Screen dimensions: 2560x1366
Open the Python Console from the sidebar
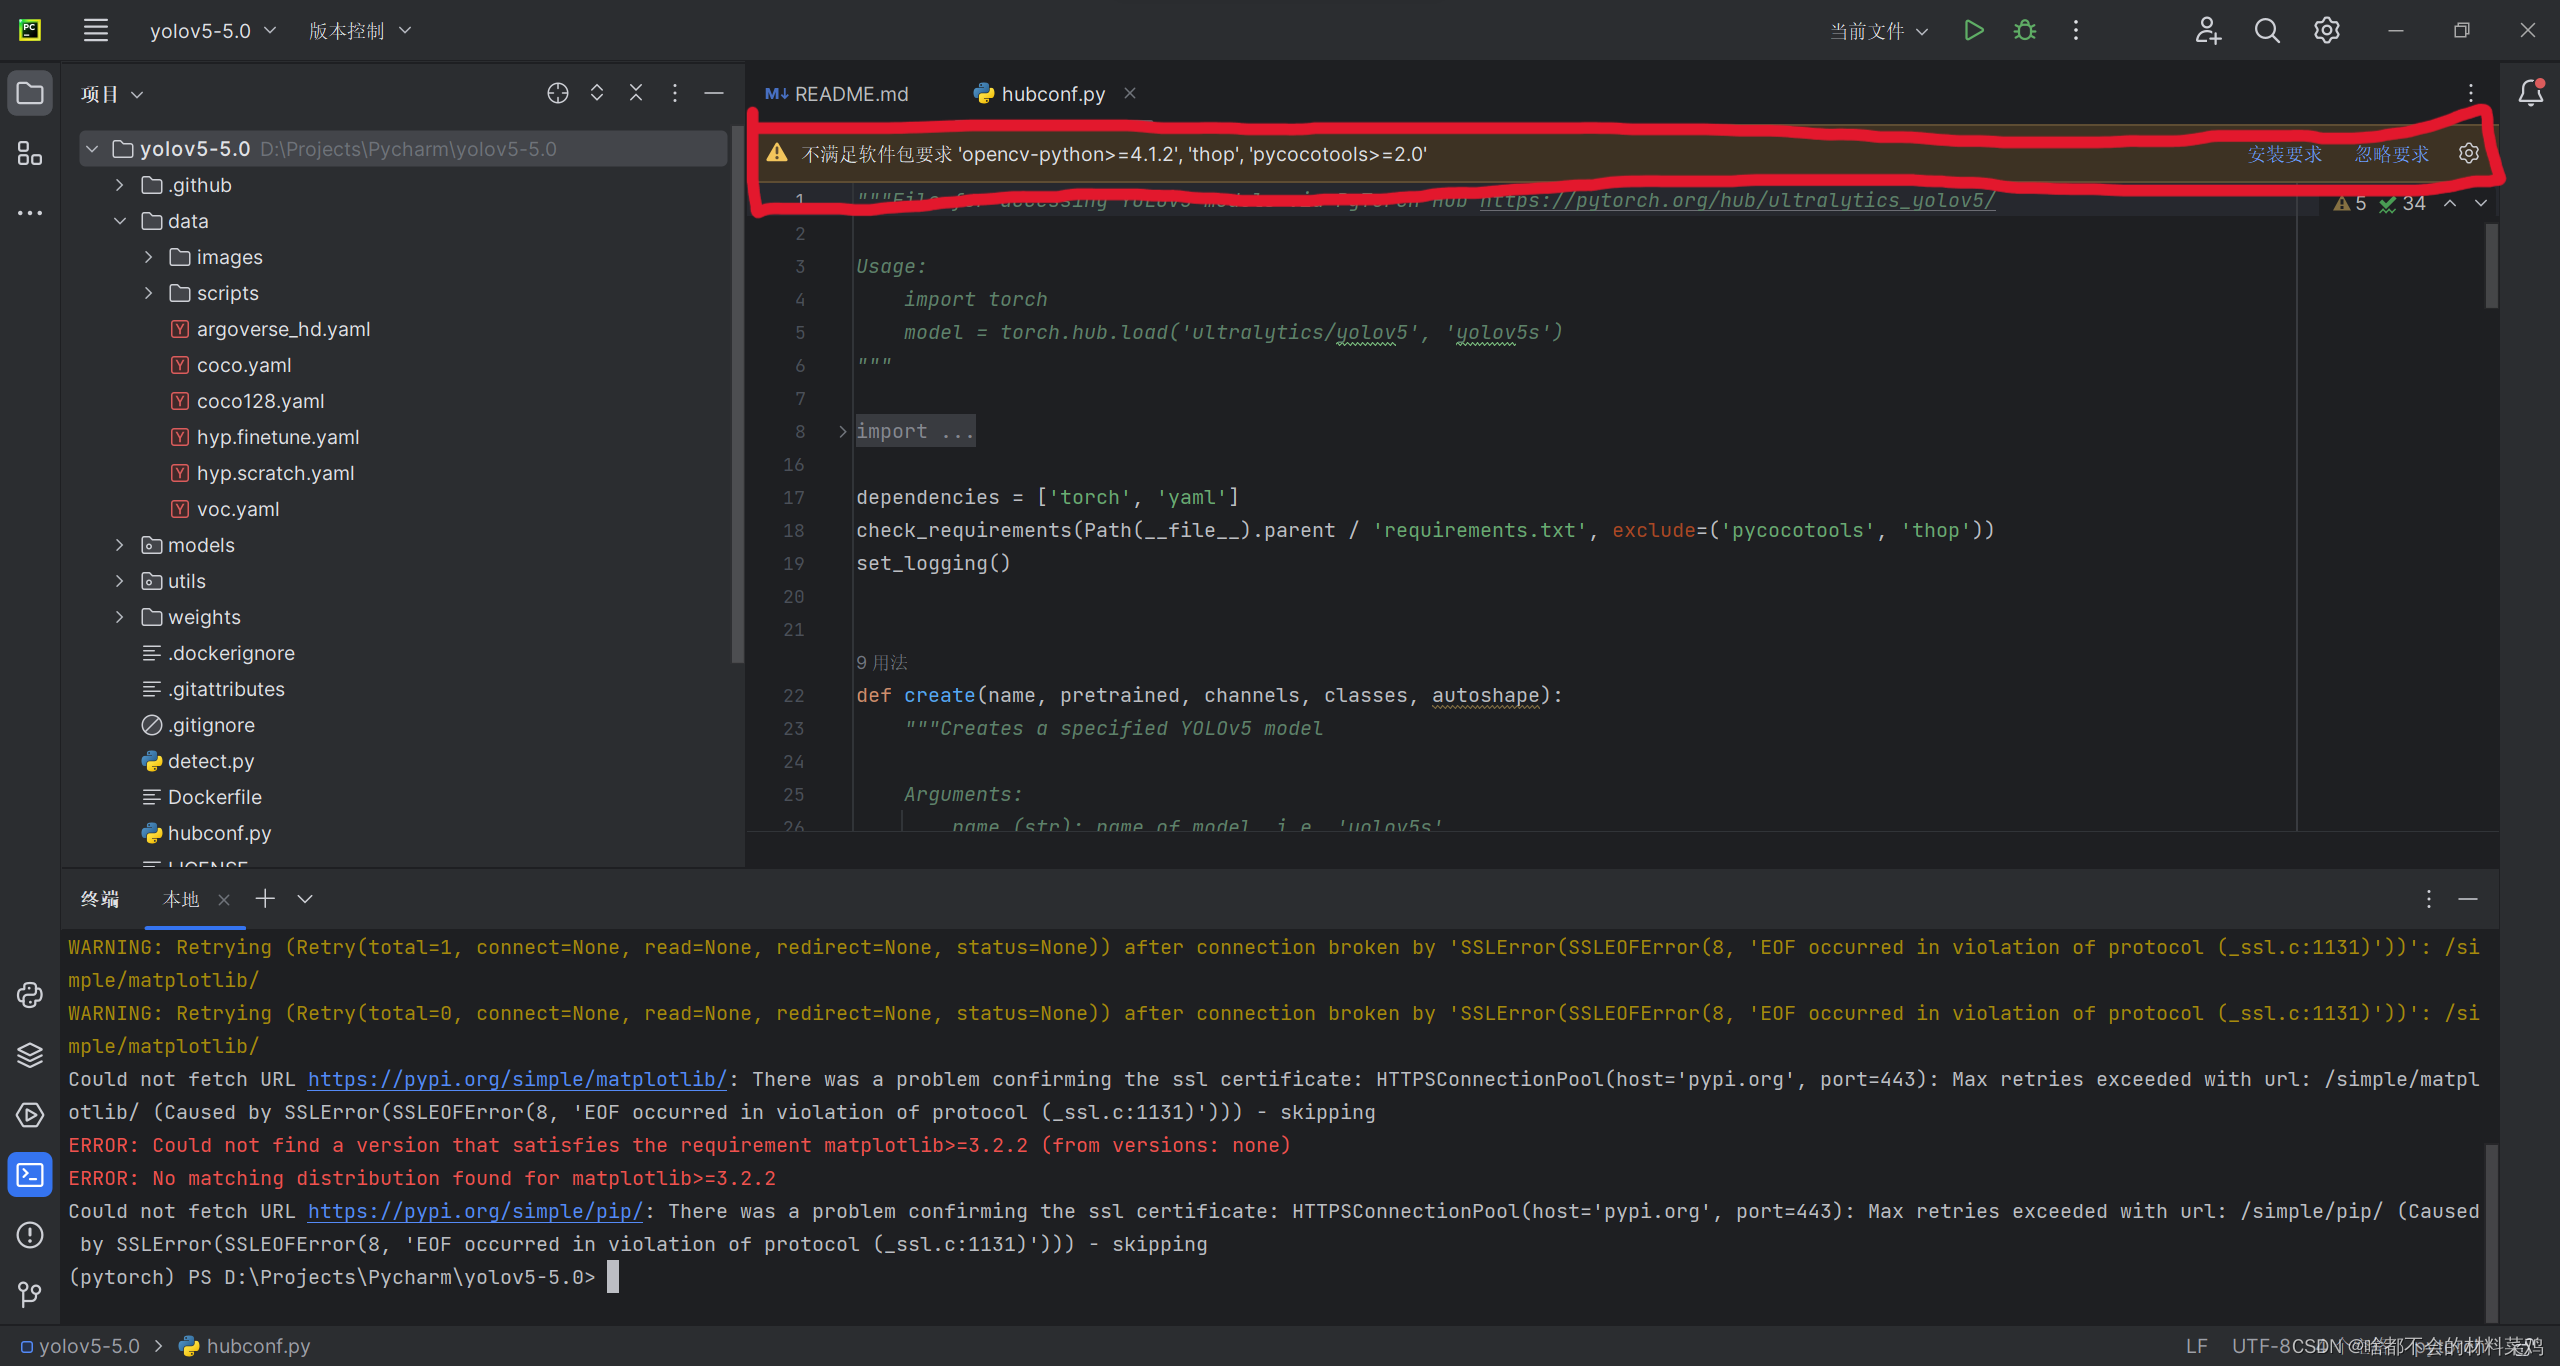(30, 995)
